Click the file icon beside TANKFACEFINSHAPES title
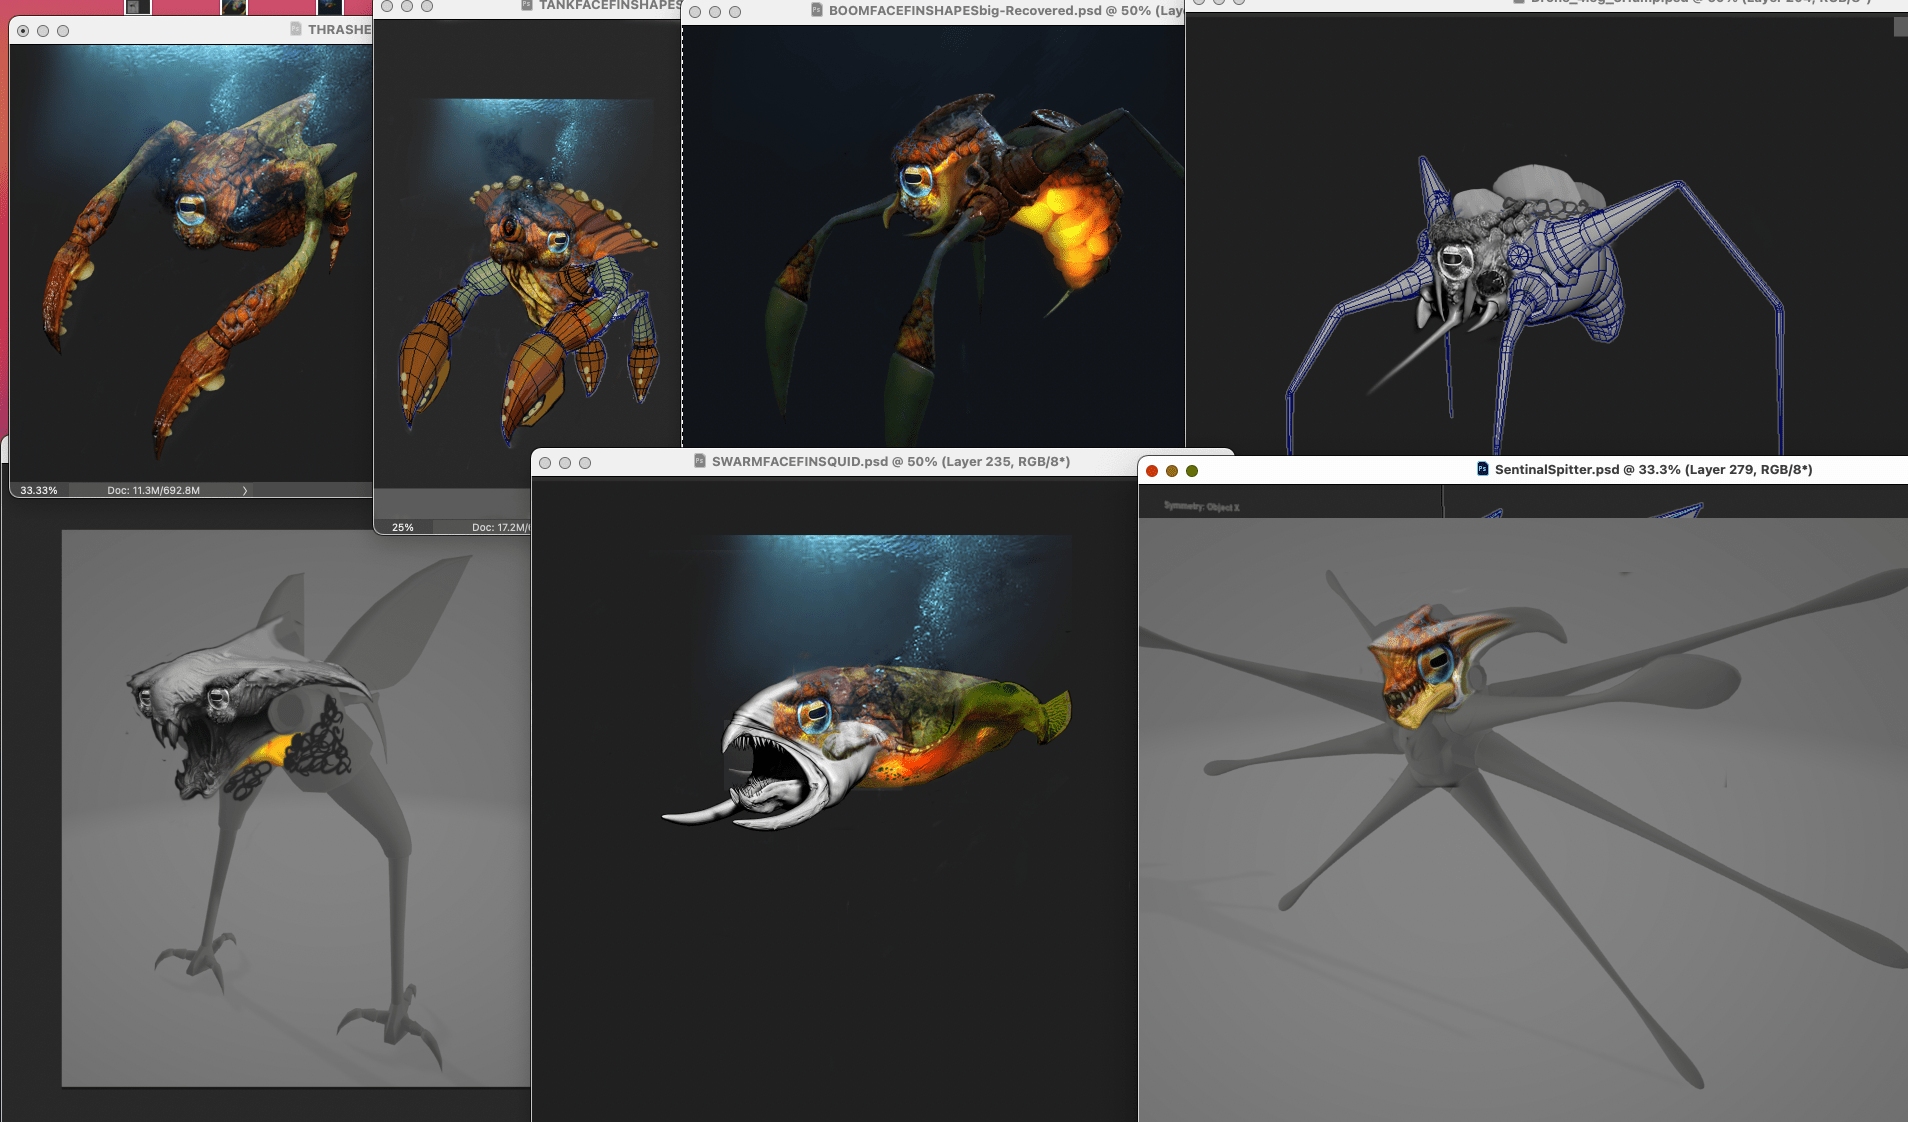This screenshot has height=1122, width=1908. 527,5
